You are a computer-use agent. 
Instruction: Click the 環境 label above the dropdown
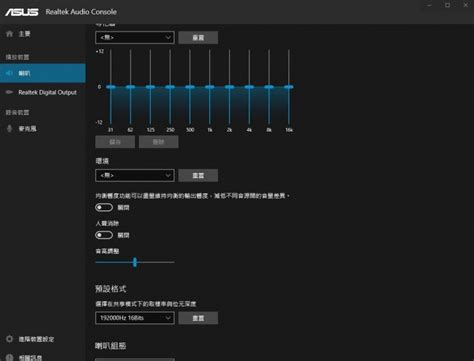click(x=102, y=161)
